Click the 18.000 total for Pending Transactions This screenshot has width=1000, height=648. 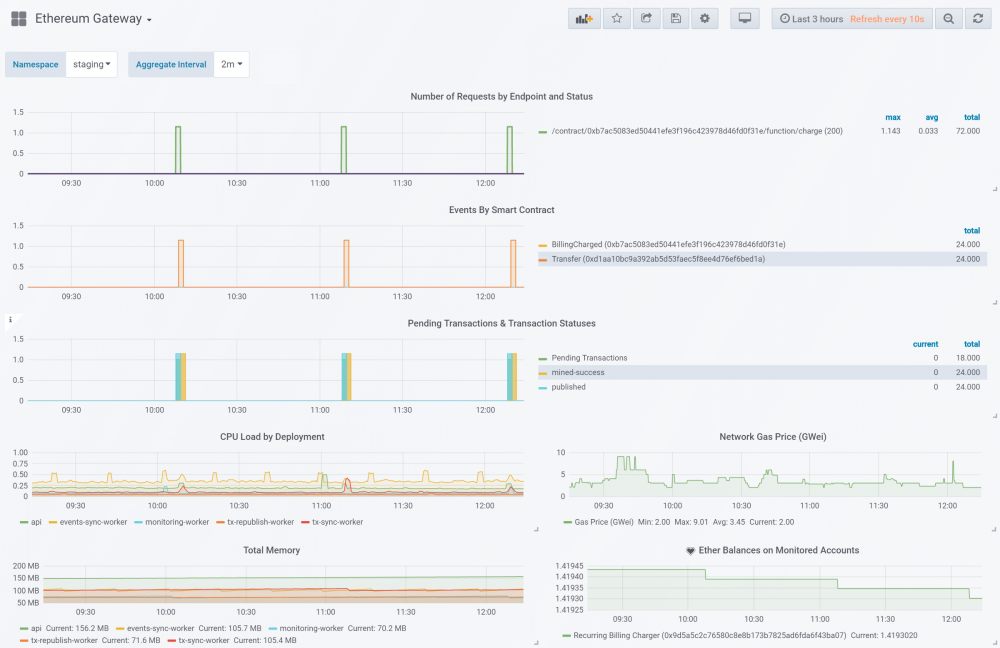click(967, 358)
